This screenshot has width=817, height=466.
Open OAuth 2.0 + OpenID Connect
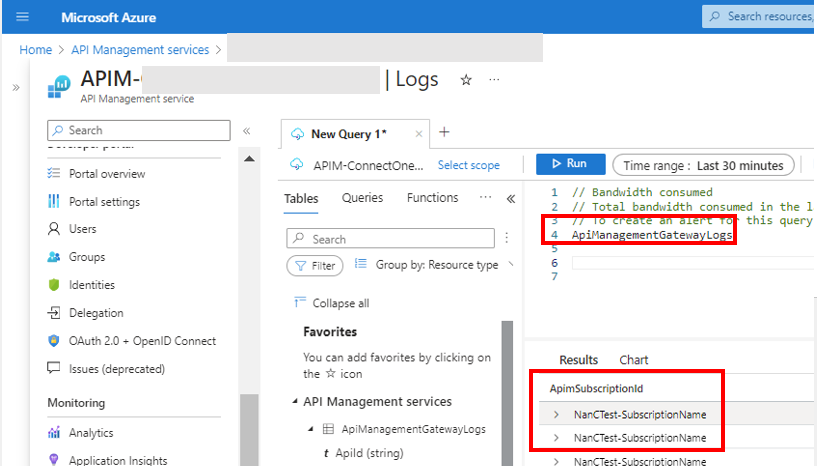coord(142,341)
